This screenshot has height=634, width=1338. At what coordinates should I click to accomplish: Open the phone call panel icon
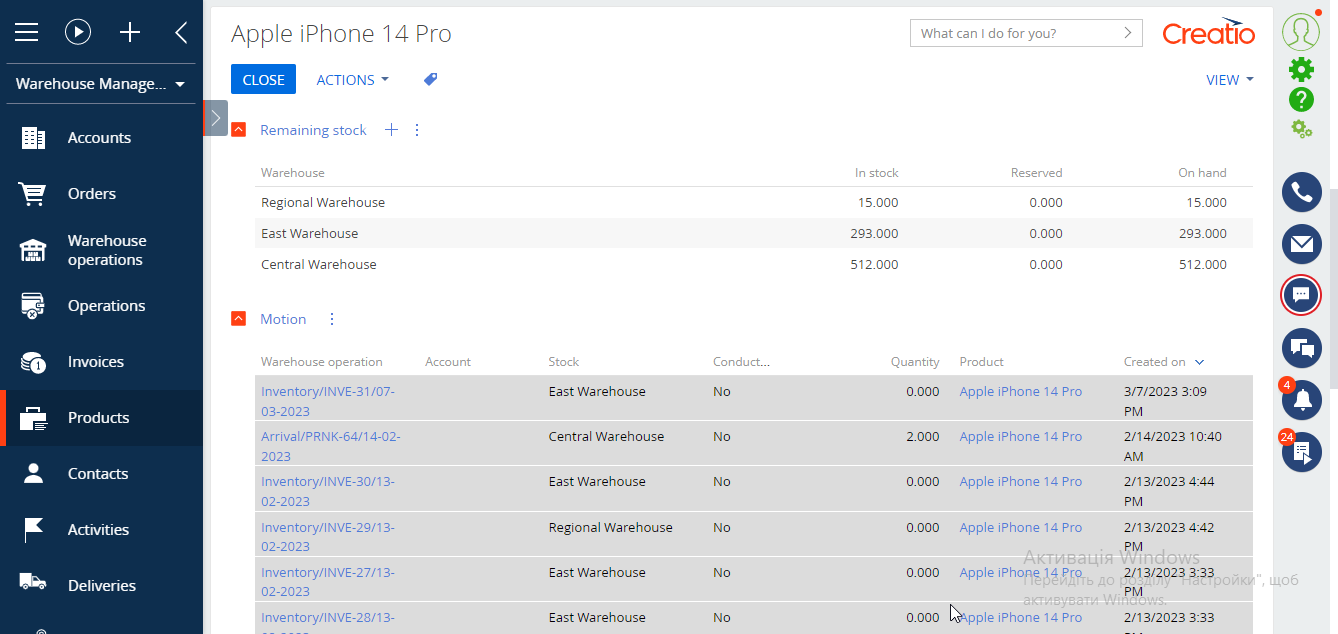(x=1301, y=193)
